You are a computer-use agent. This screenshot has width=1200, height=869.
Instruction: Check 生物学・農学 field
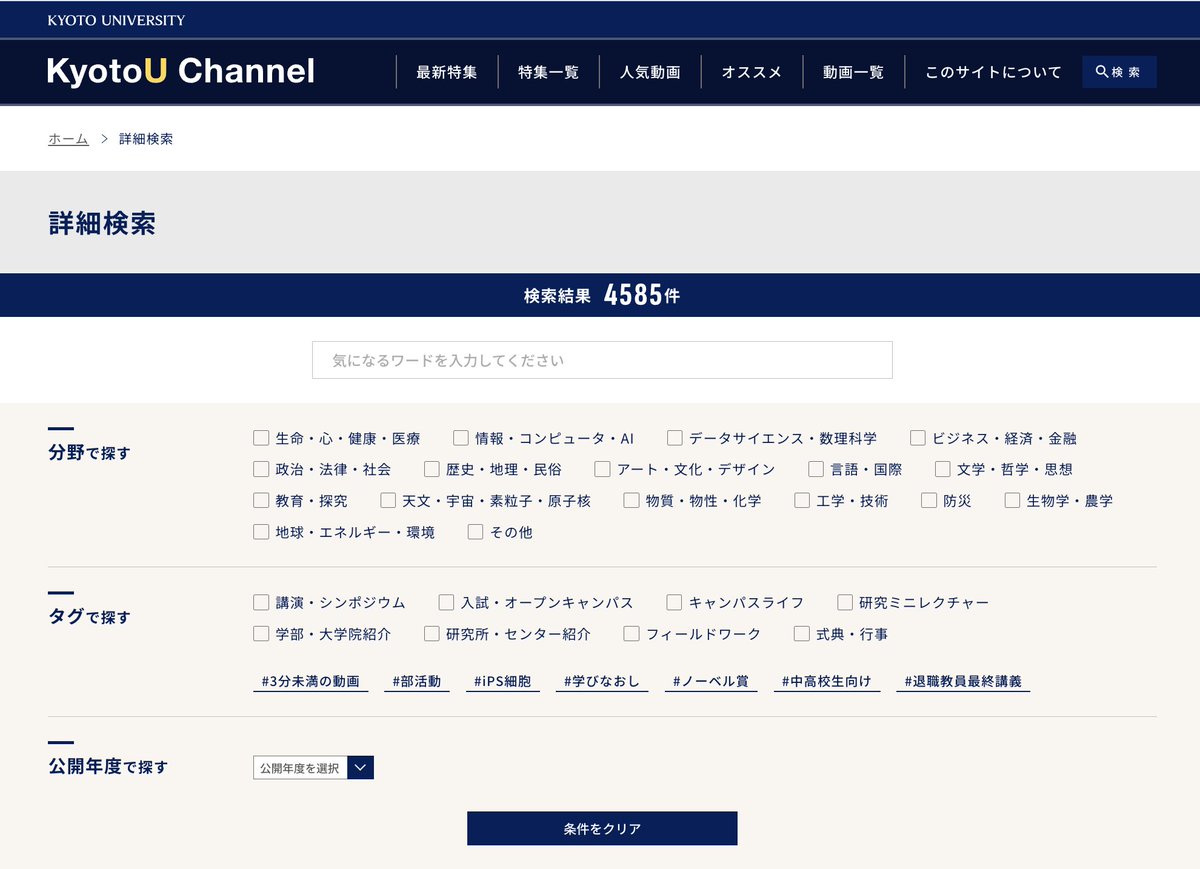(1013, 500)
